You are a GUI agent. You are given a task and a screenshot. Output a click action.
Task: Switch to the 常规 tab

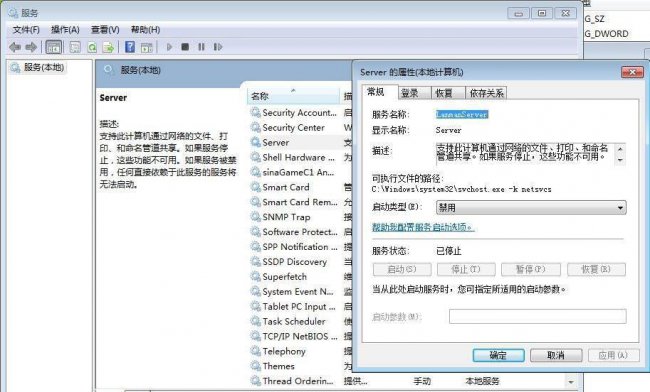click(x=379, y=92)
